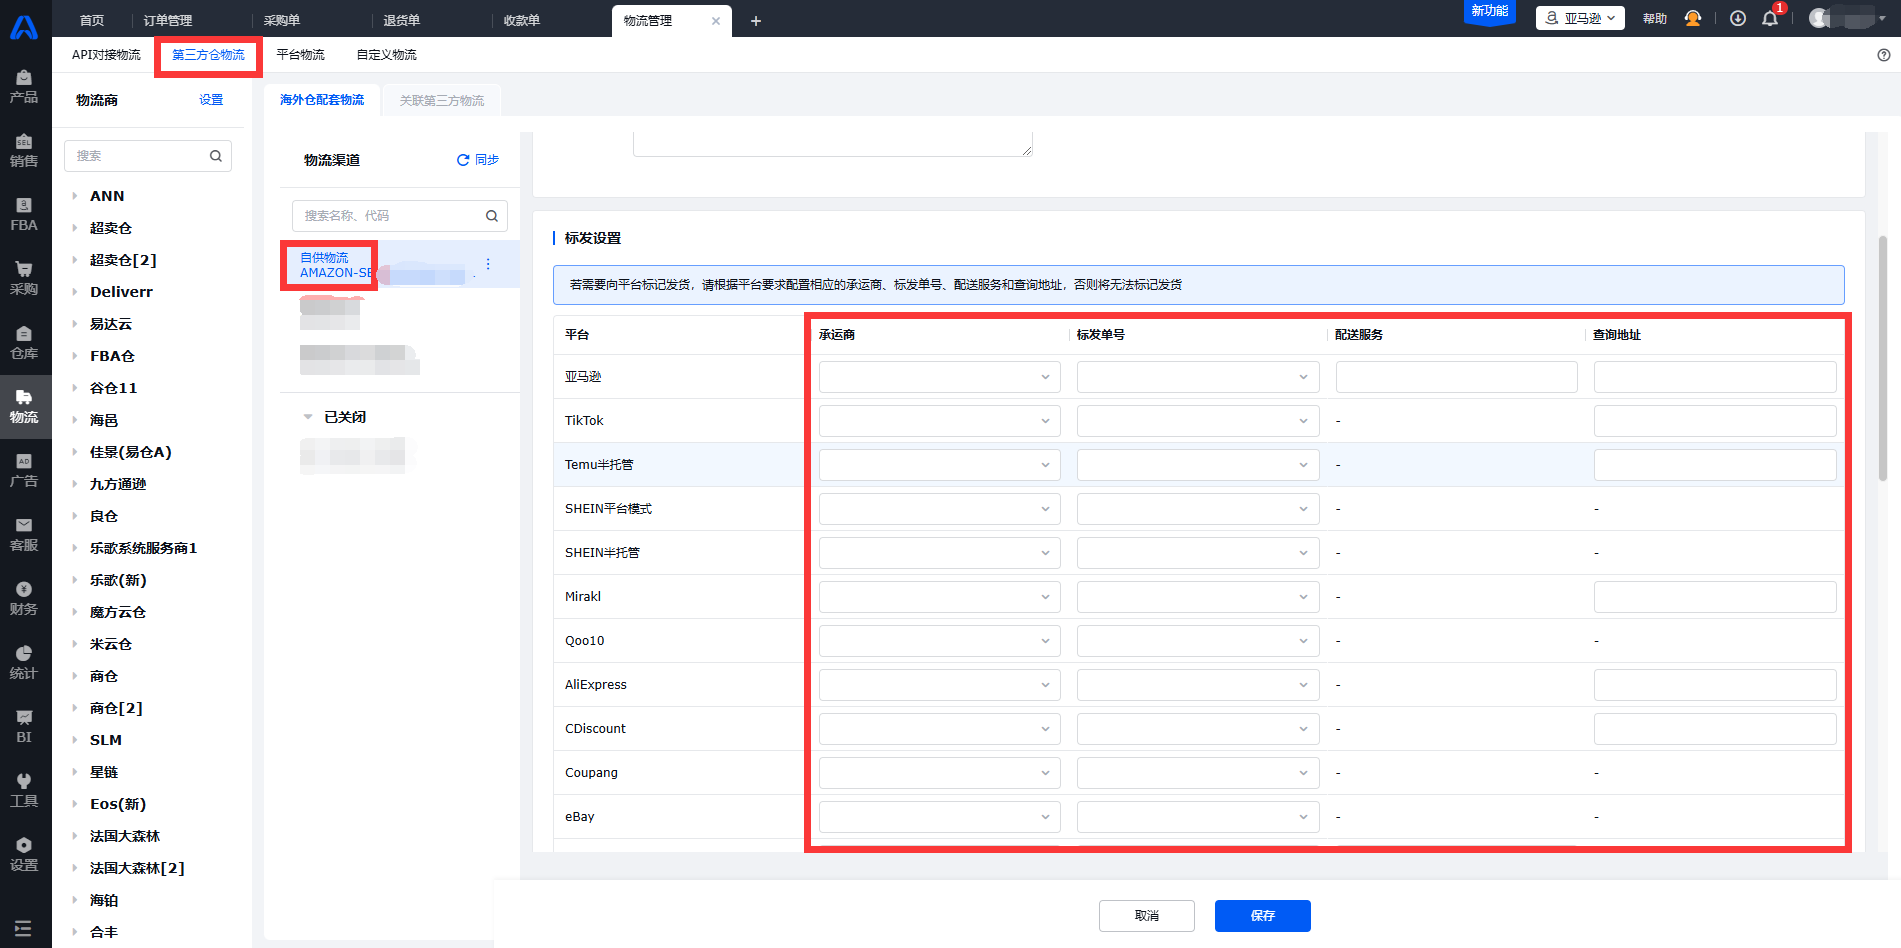
Task: Click the 亚马逊 配送服务 input field
Action: pyautogui.click(x=1456, y=377)
